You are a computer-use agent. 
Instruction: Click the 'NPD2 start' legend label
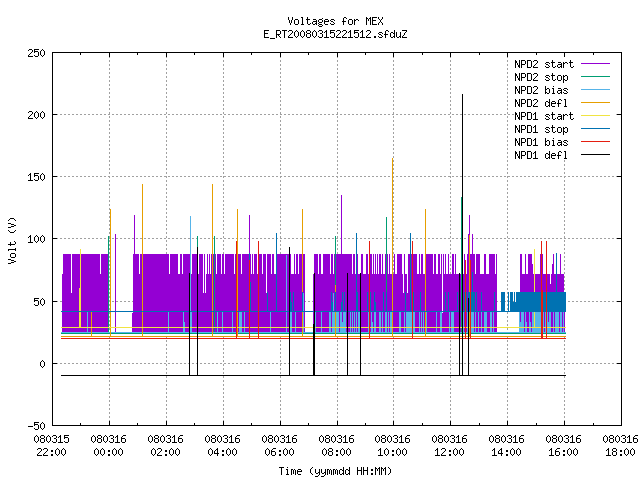[x=544, y=64]
